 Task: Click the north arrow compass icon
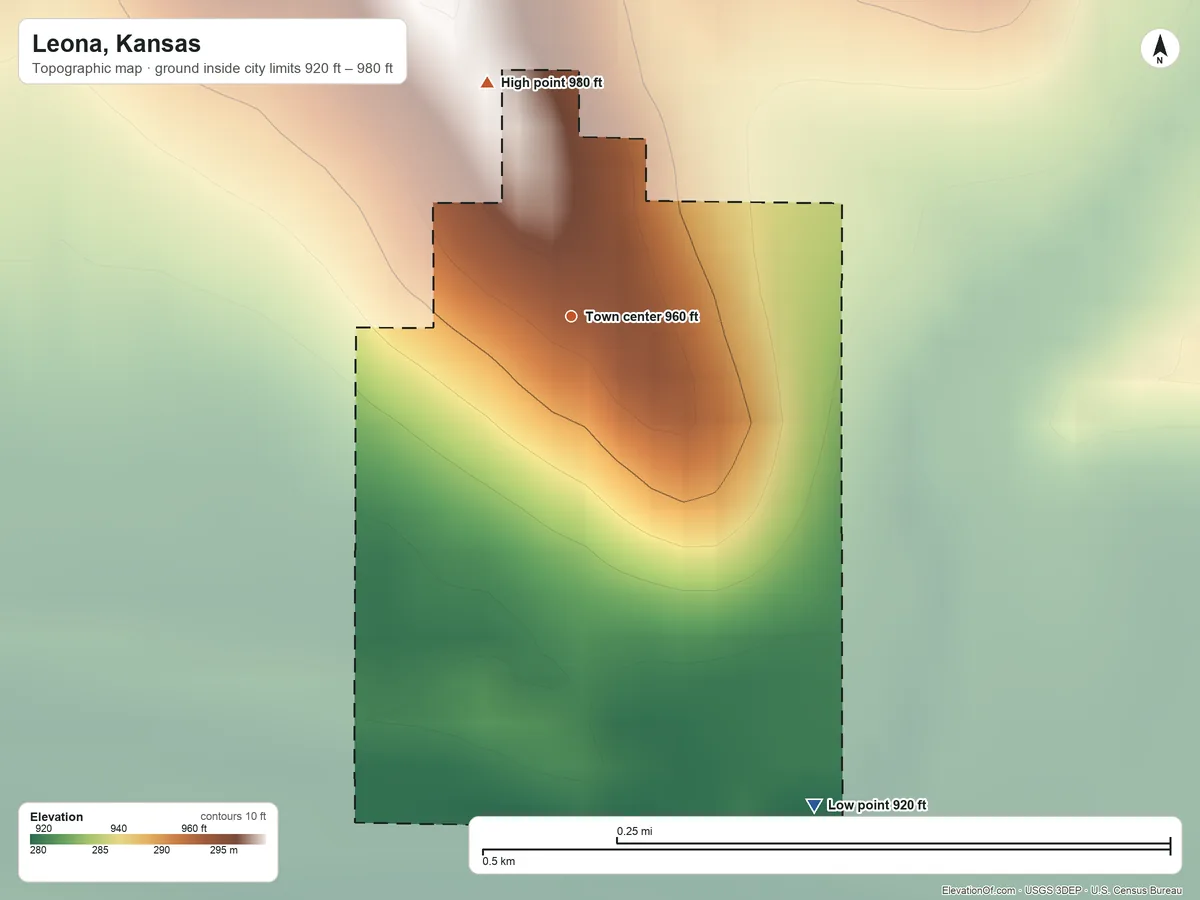pyautogui.click(x=1159, y=50)
